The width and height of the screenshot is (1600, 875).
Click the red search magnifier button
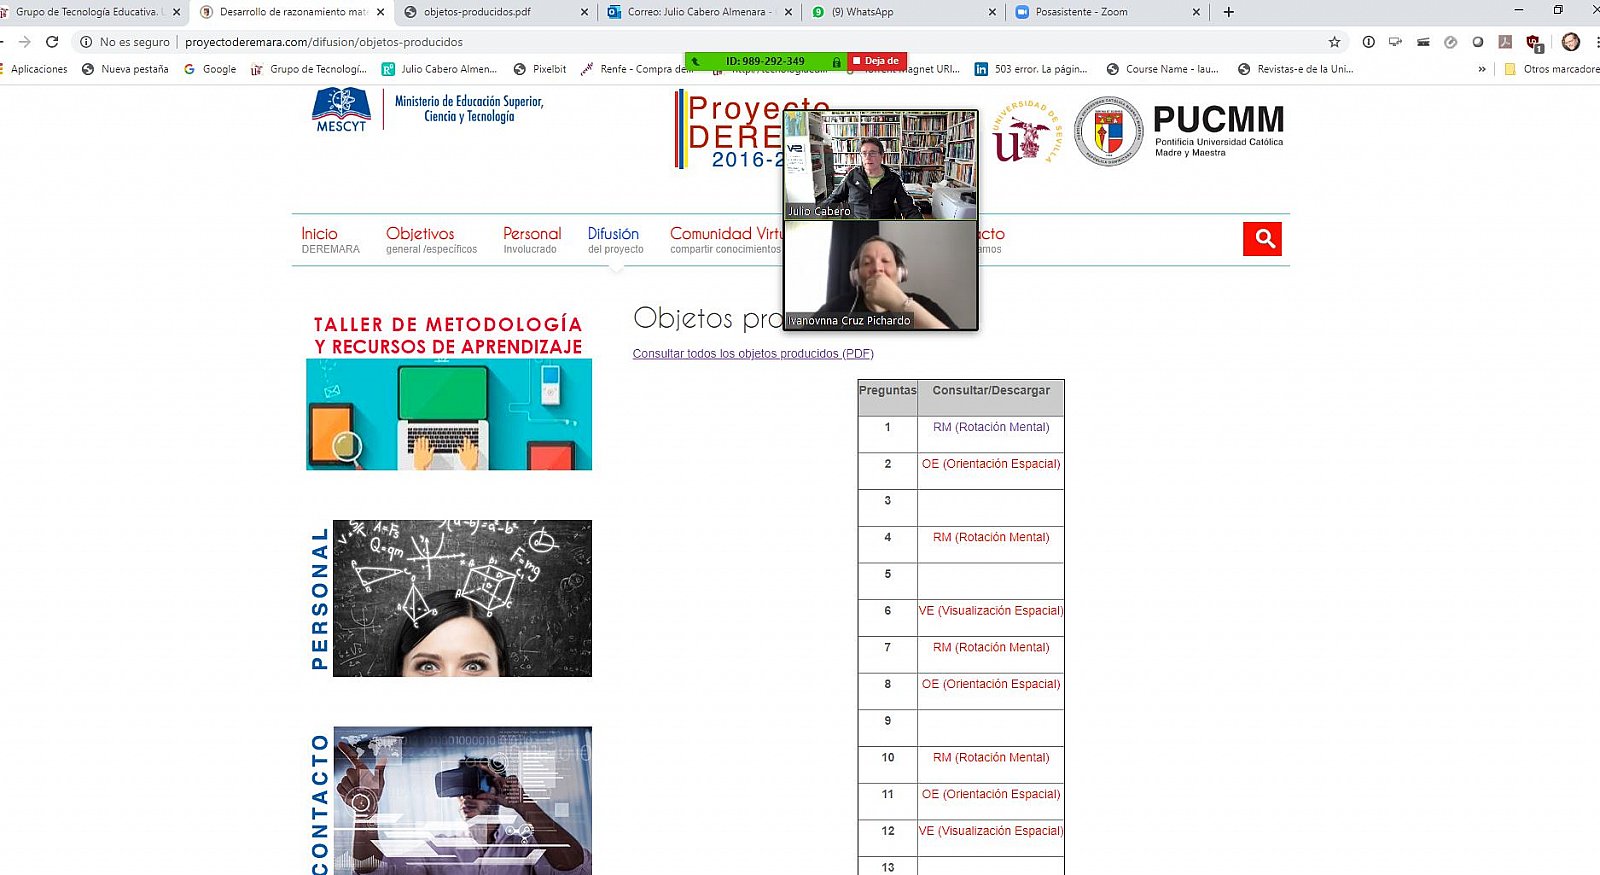1262,239
